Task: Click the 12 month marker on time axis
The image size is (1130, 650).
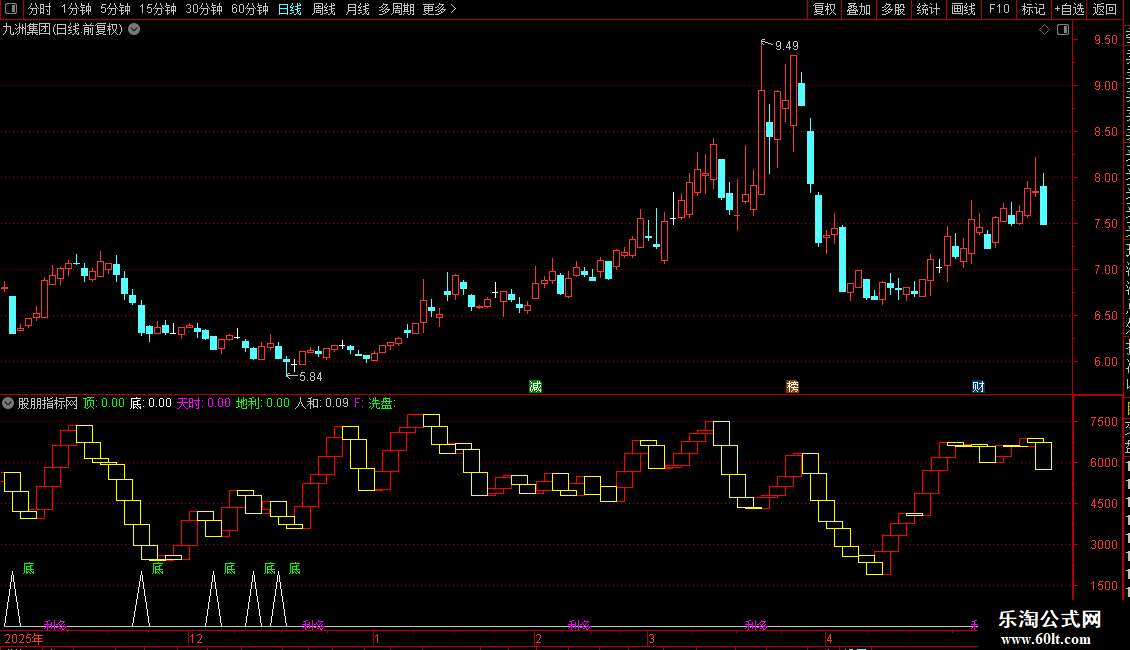Action: 196,638
